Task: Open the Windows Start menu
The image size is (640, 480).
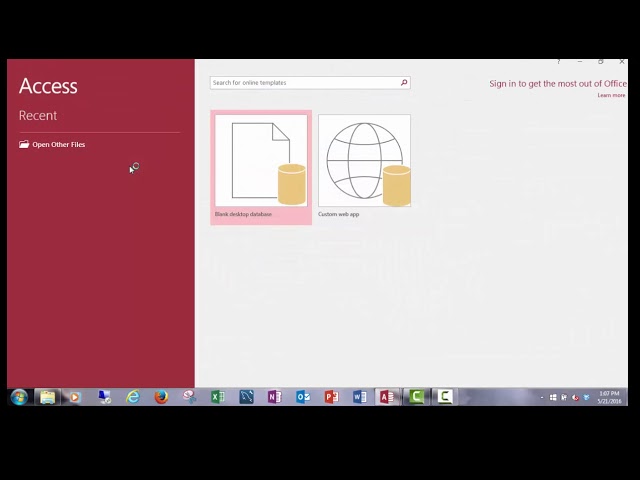Action: (19, 397)
